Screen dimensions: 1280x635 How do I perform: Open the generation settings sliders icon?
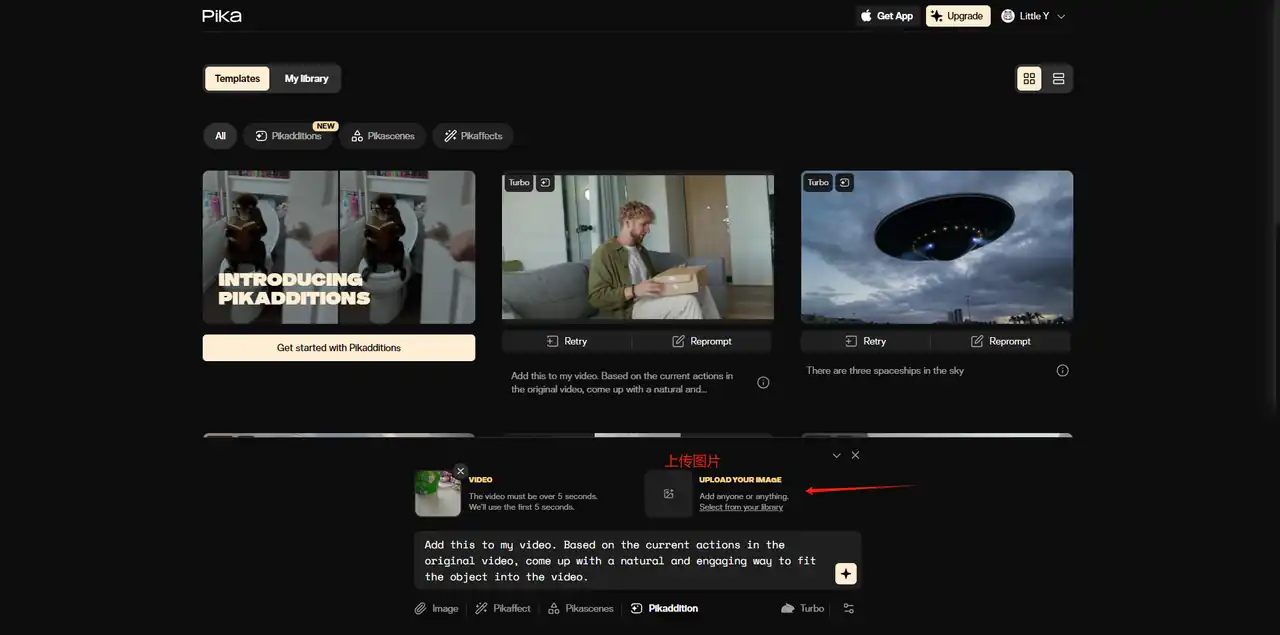(x=849, y=608)
